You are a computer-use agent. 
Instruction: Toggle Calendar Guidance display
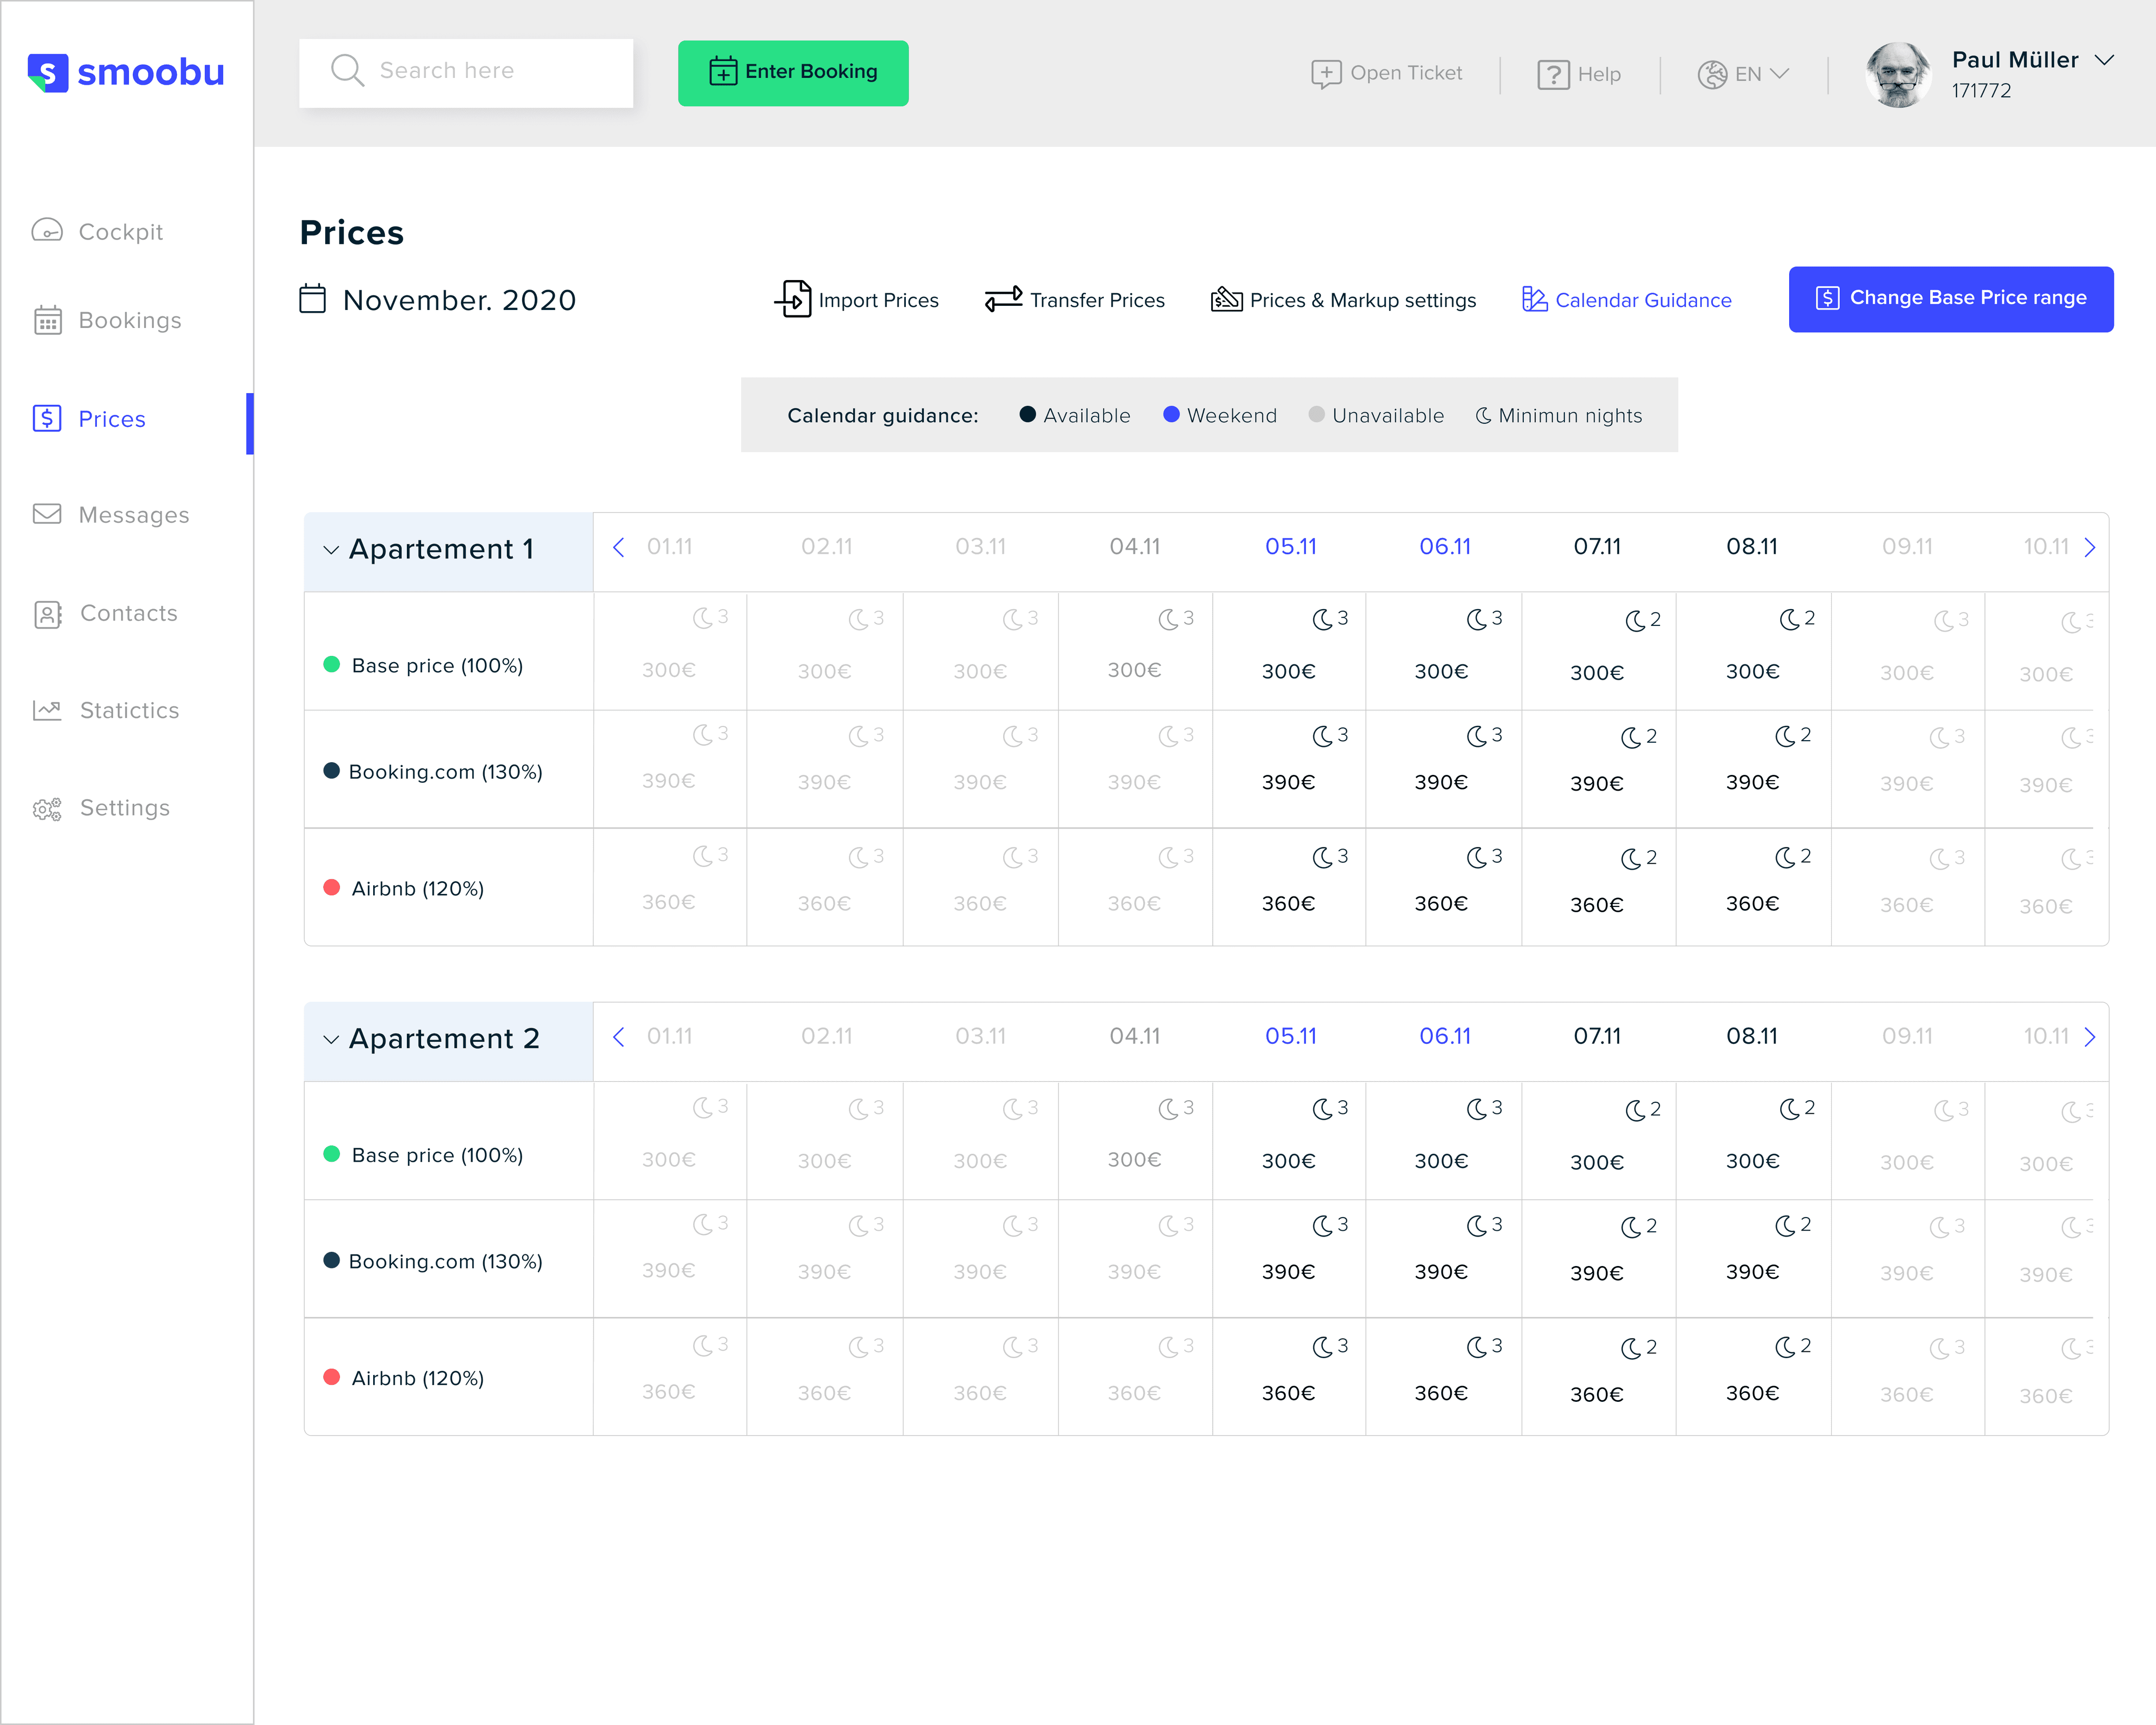pyautogui.click(x=1627, y=300)
